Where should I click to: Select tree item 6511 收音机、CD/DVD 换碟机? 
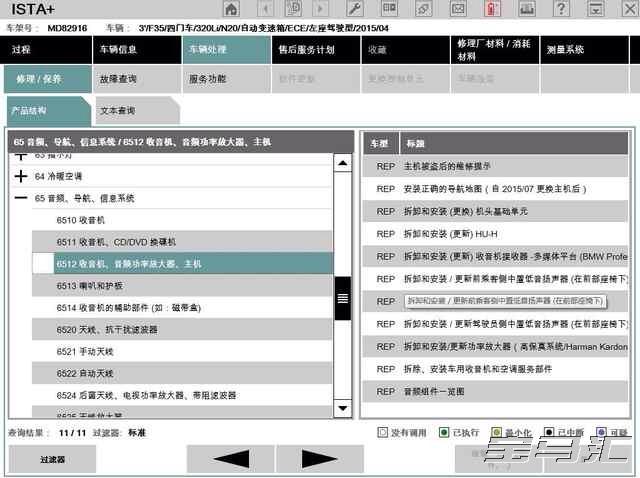click(182, 242)
